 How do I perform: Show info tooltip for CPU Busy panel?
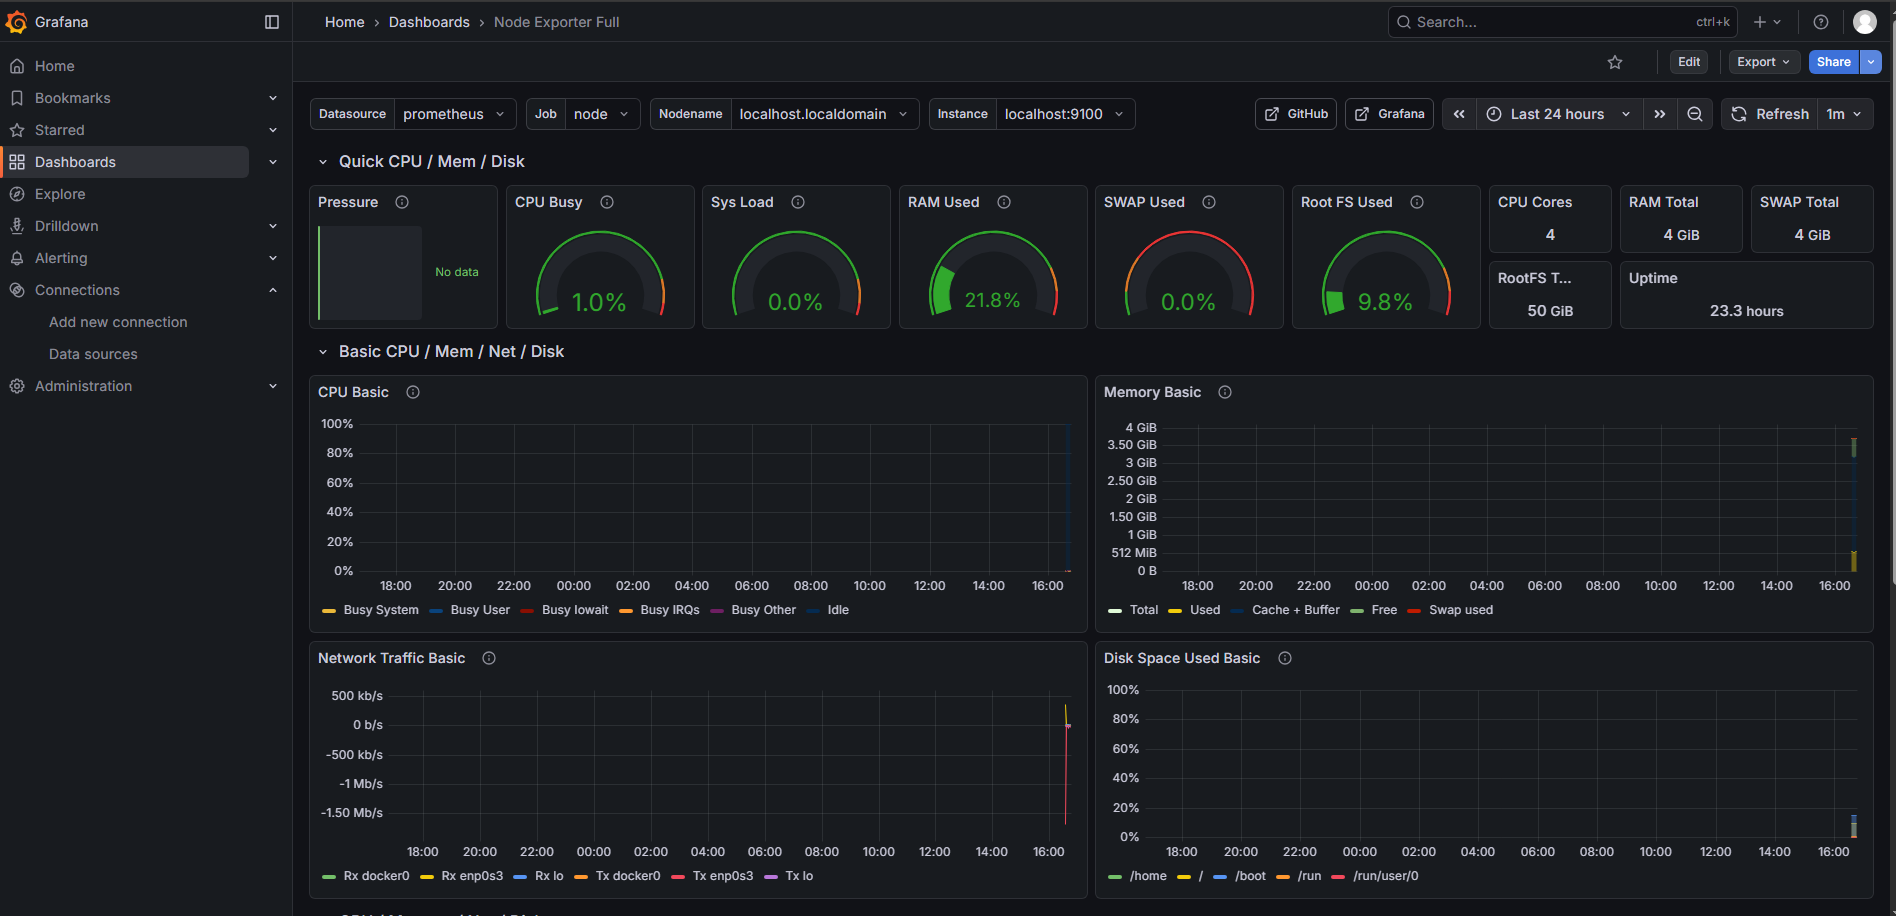point(607,202)
